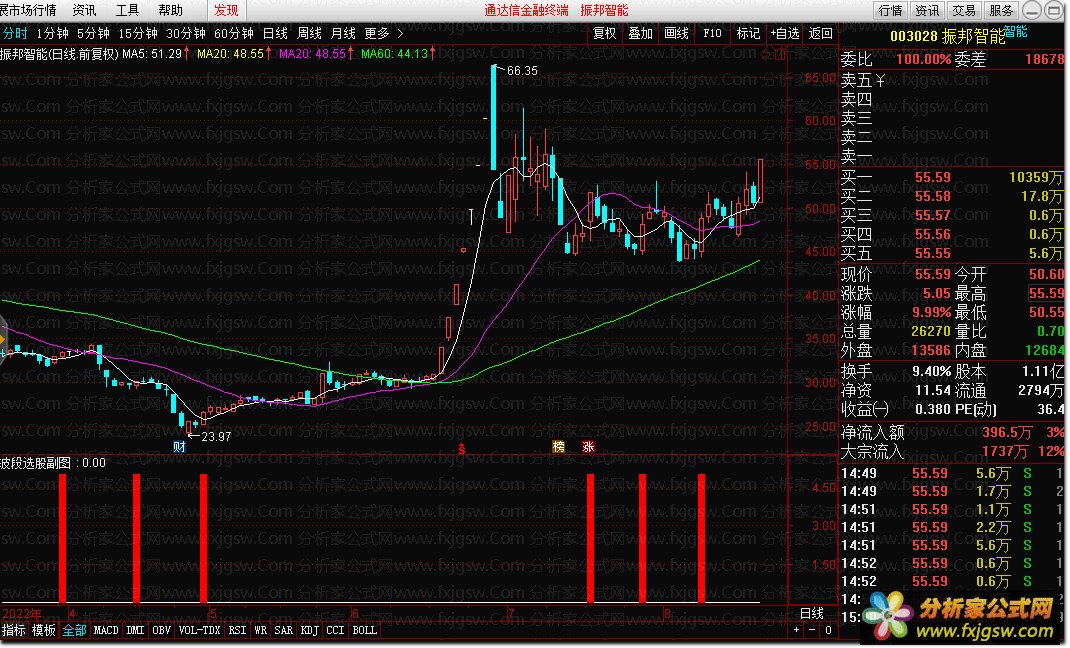This screenshot has width=1070, height=648.
Task: Add the stock via +自选
Action: [785, 33]
